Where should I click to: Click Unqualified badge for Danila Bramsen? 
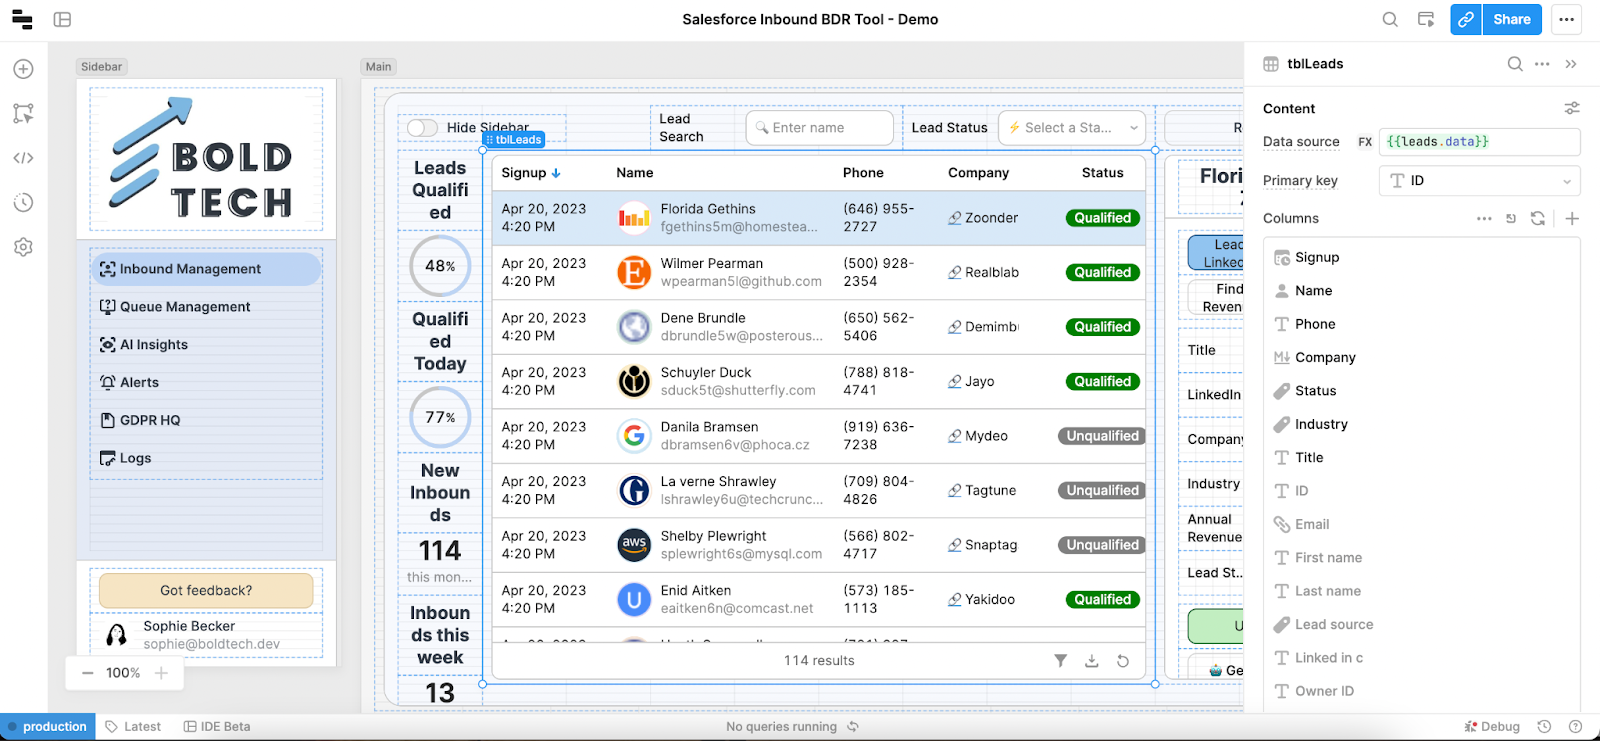(1102, 436)
